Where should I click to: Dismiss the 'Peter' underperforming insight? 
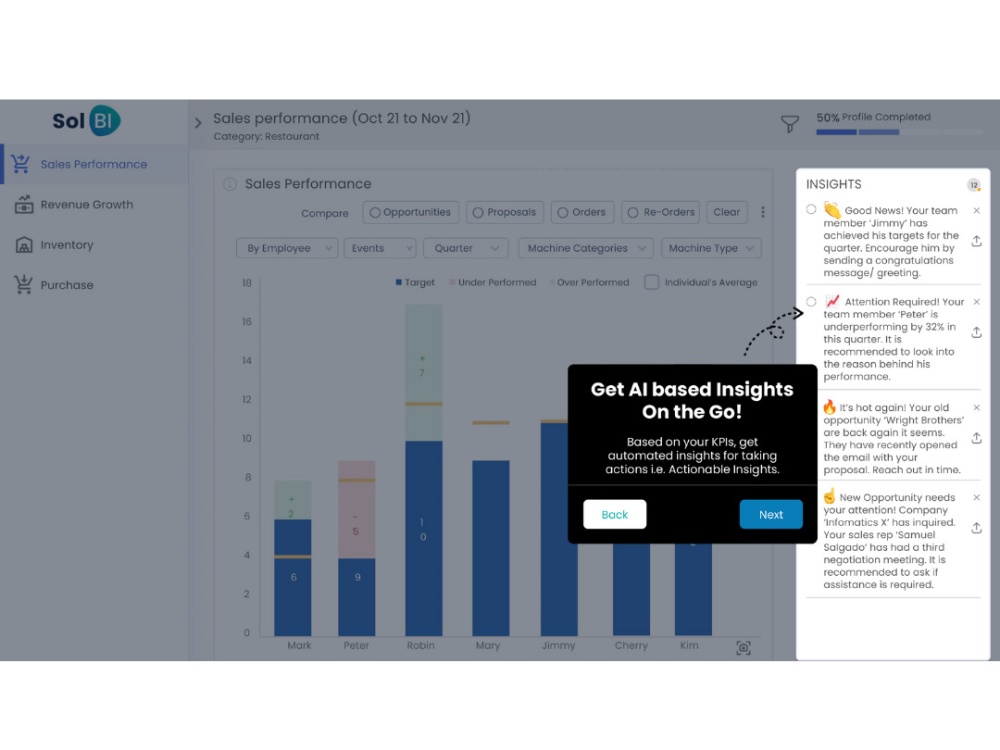976,302
